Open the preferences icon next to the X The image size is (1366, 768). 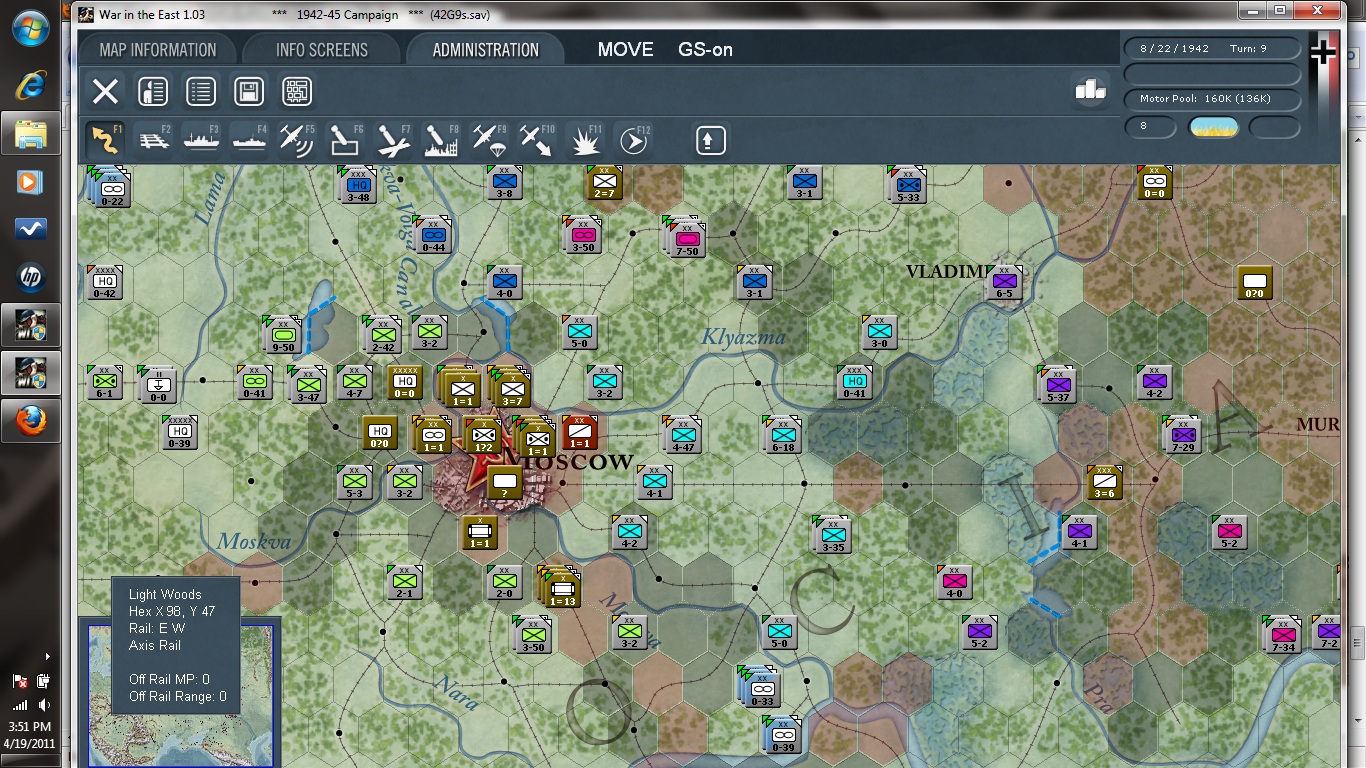(153, 92)
